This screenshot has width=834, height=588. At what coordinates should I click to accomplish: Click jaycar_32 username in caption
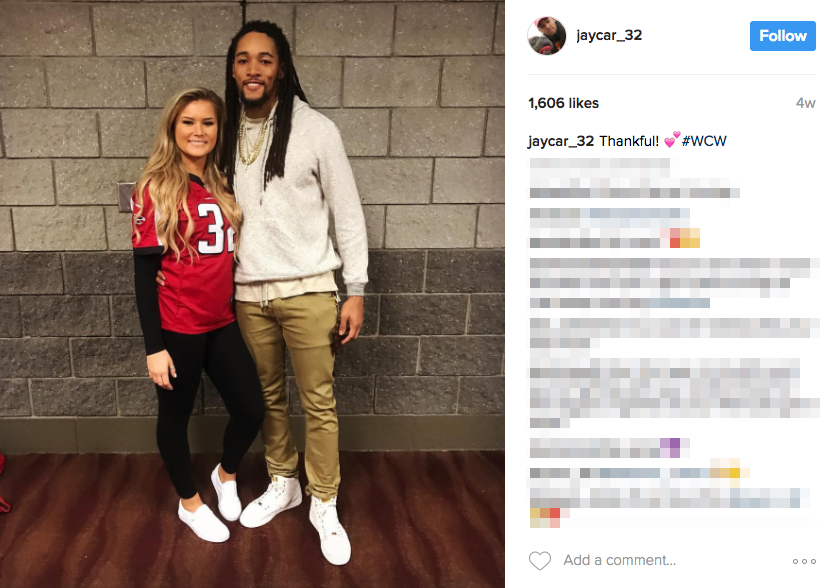[x=561, y=141]
